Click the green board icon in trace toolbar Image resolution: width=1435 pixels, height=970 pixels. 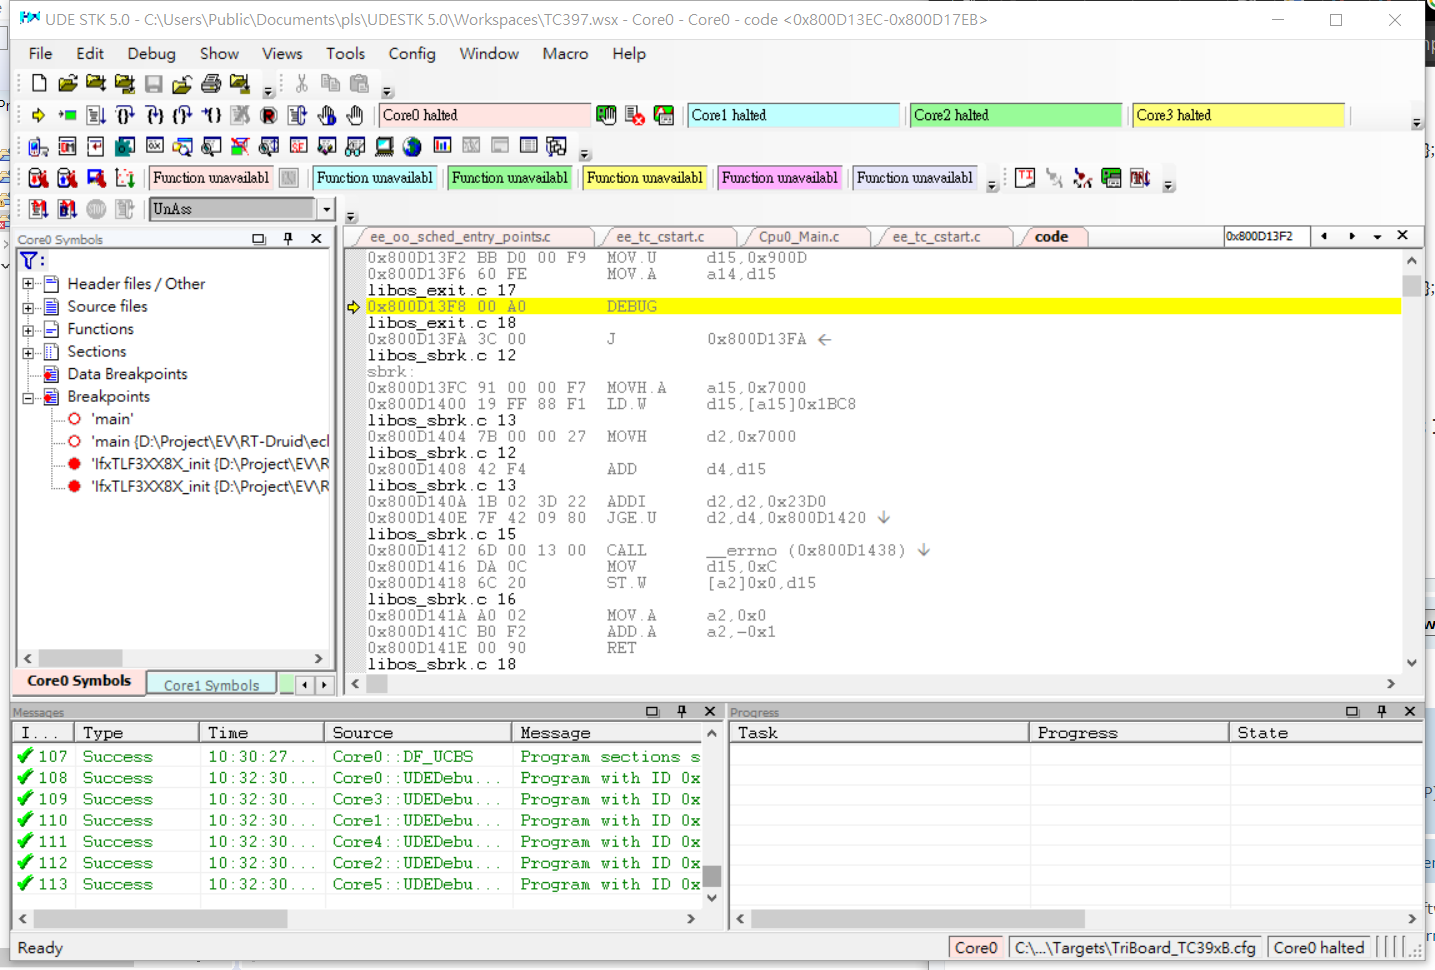pyautogui.click(x=1111, y=178)
